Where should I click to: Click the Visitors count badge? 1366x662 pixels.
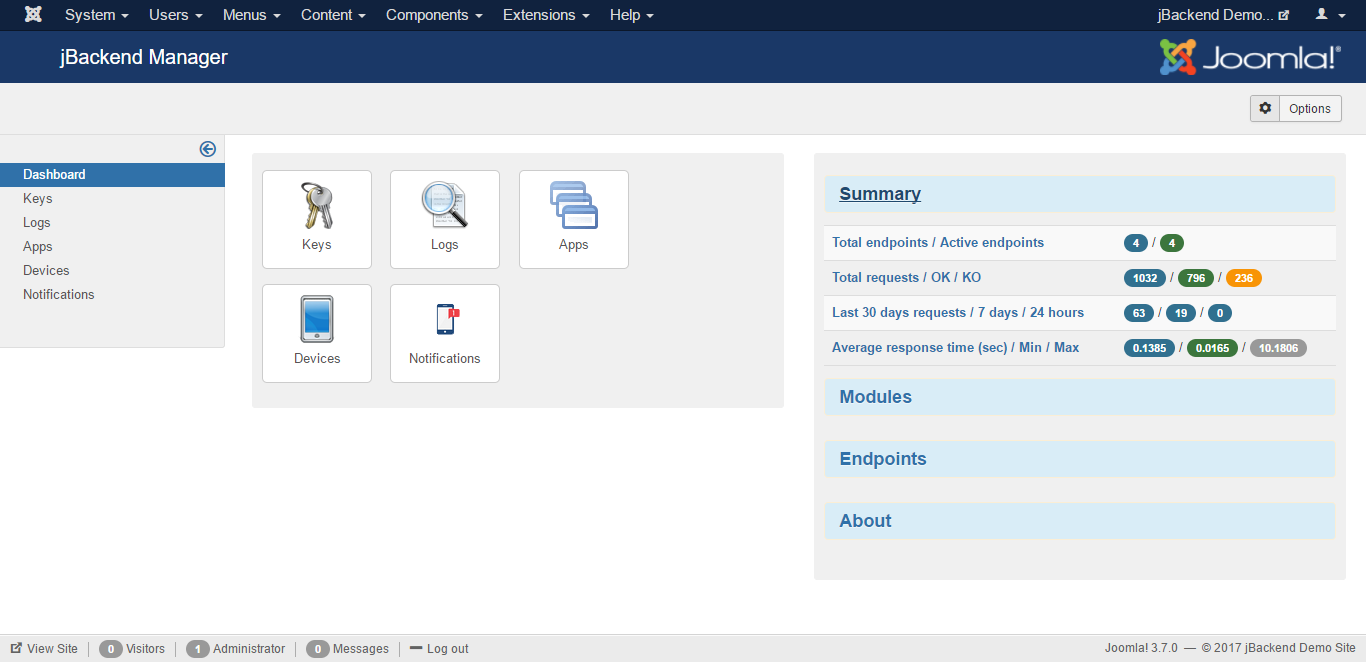111,649
